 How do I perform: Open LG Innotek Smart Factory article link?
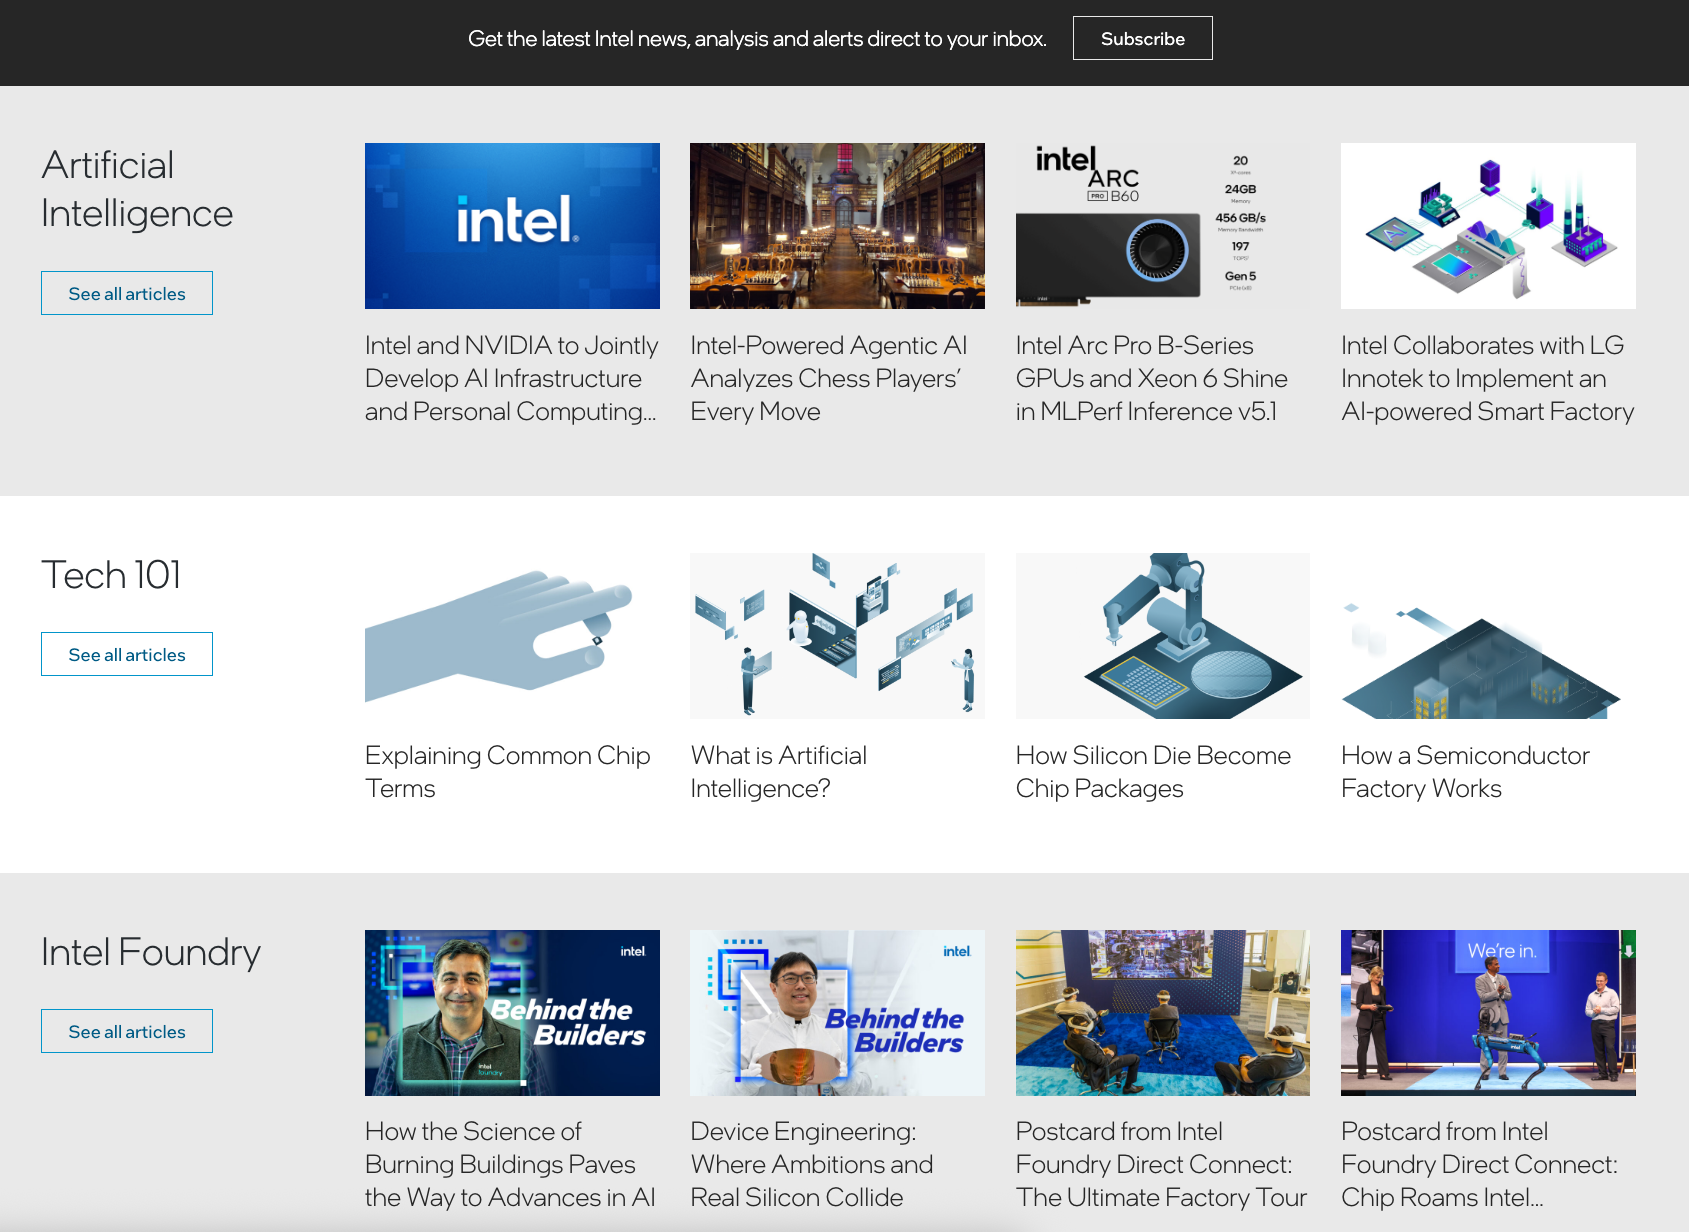(1487, 378)
